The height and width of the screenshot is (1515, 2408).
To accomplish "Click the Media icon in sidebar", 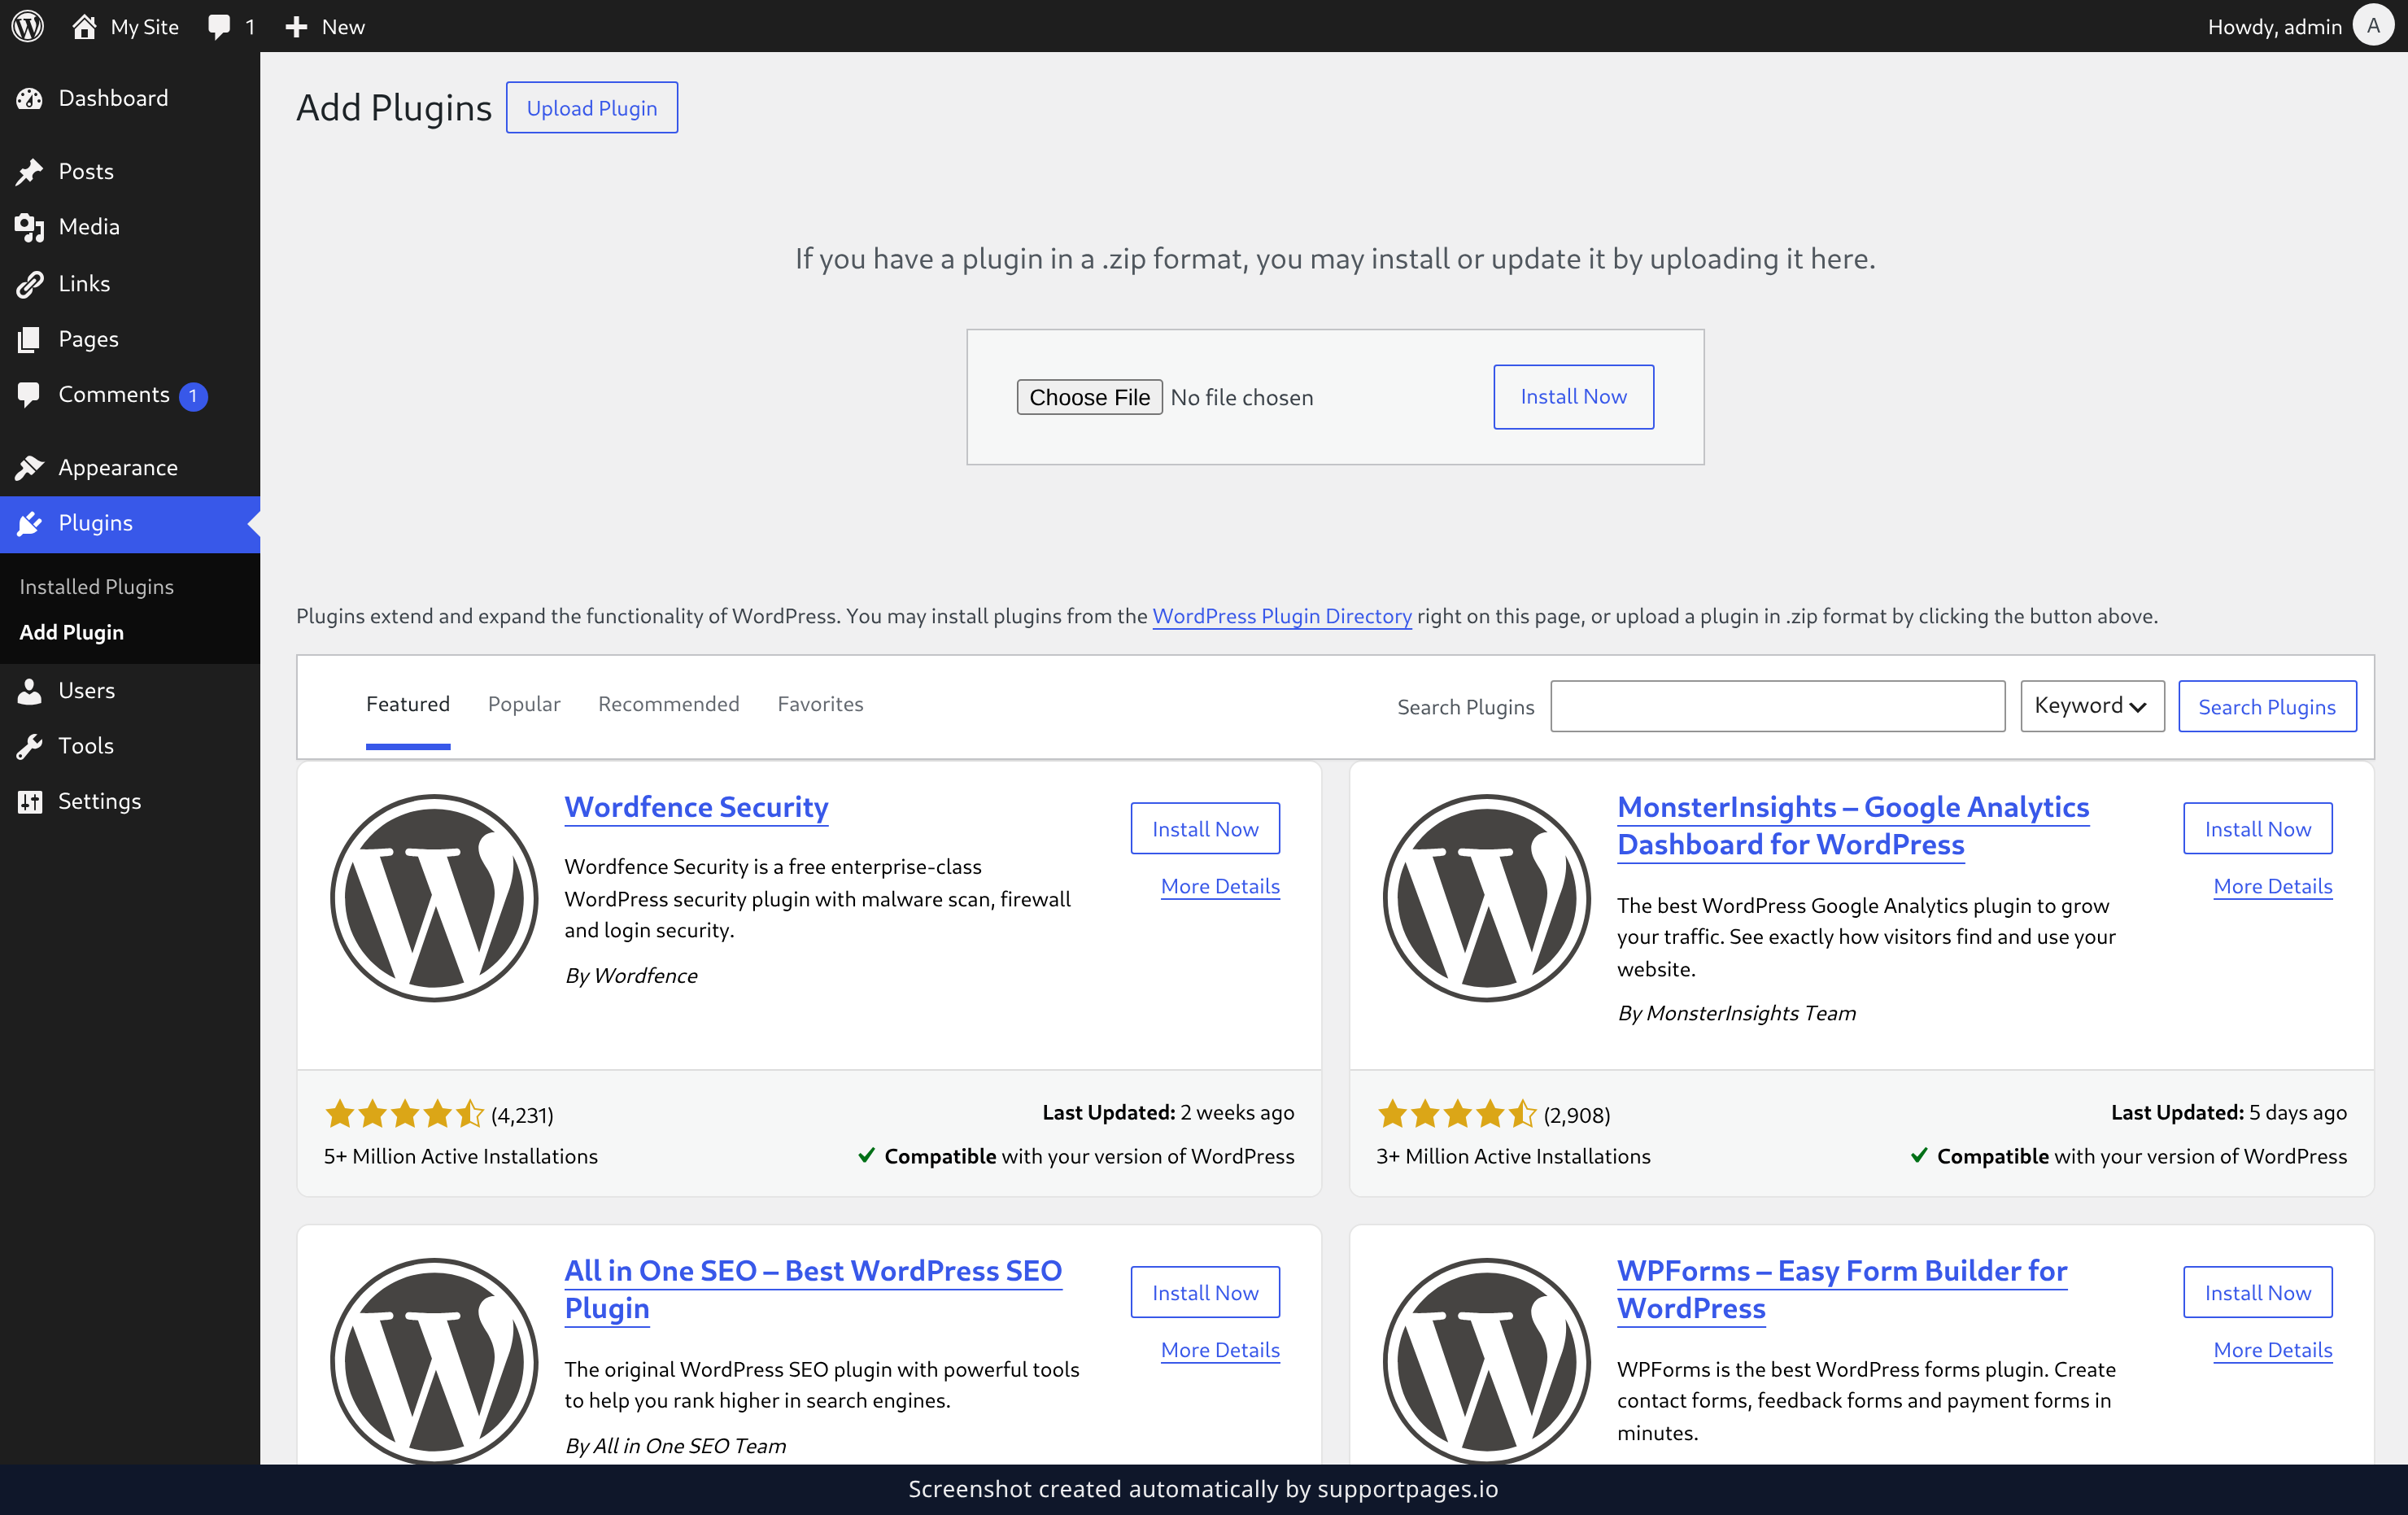I will 30,227.
